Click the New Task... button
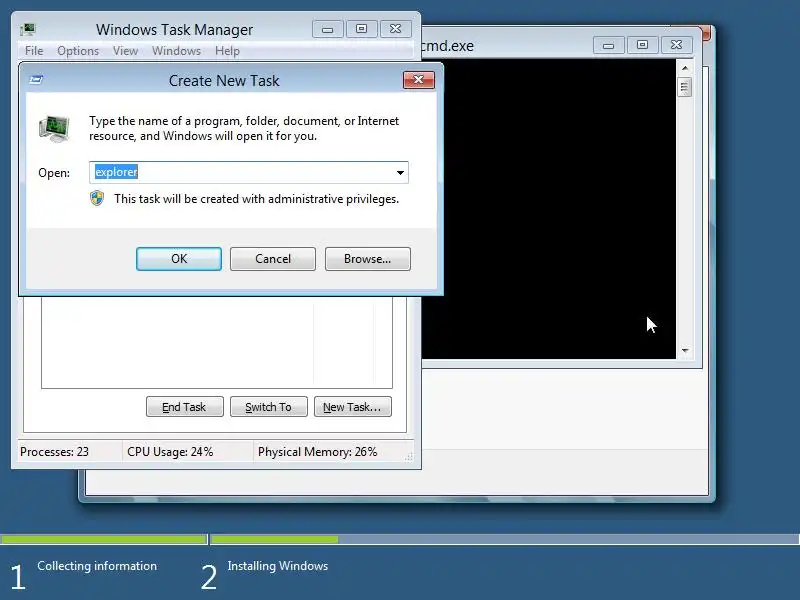800x600 pixels. (x=353, y=407)
